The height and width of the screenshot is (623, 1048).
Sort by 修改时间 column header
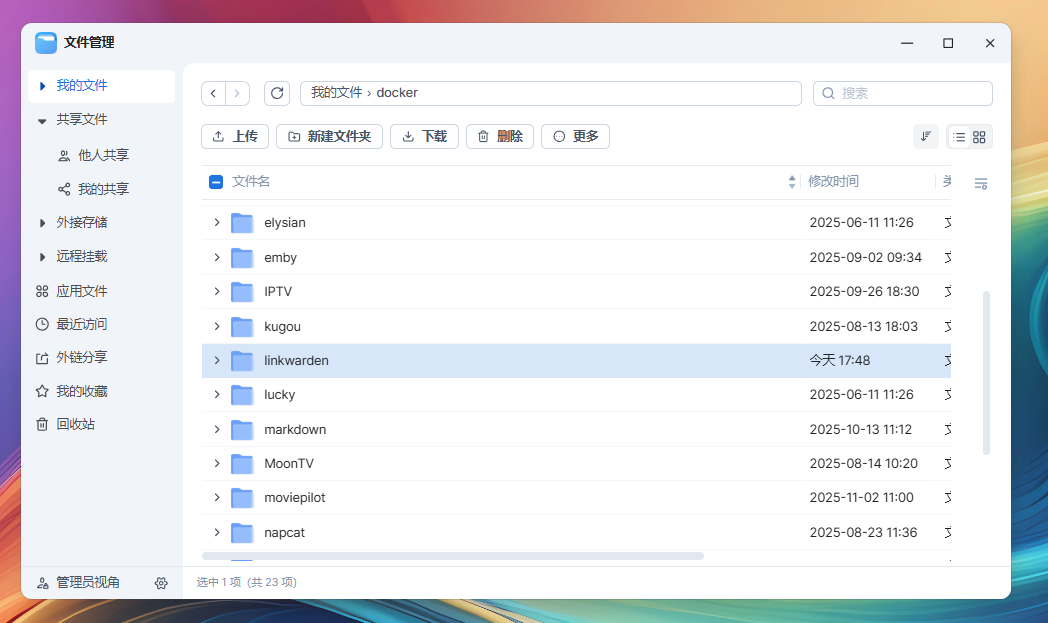tap(833, 182)
